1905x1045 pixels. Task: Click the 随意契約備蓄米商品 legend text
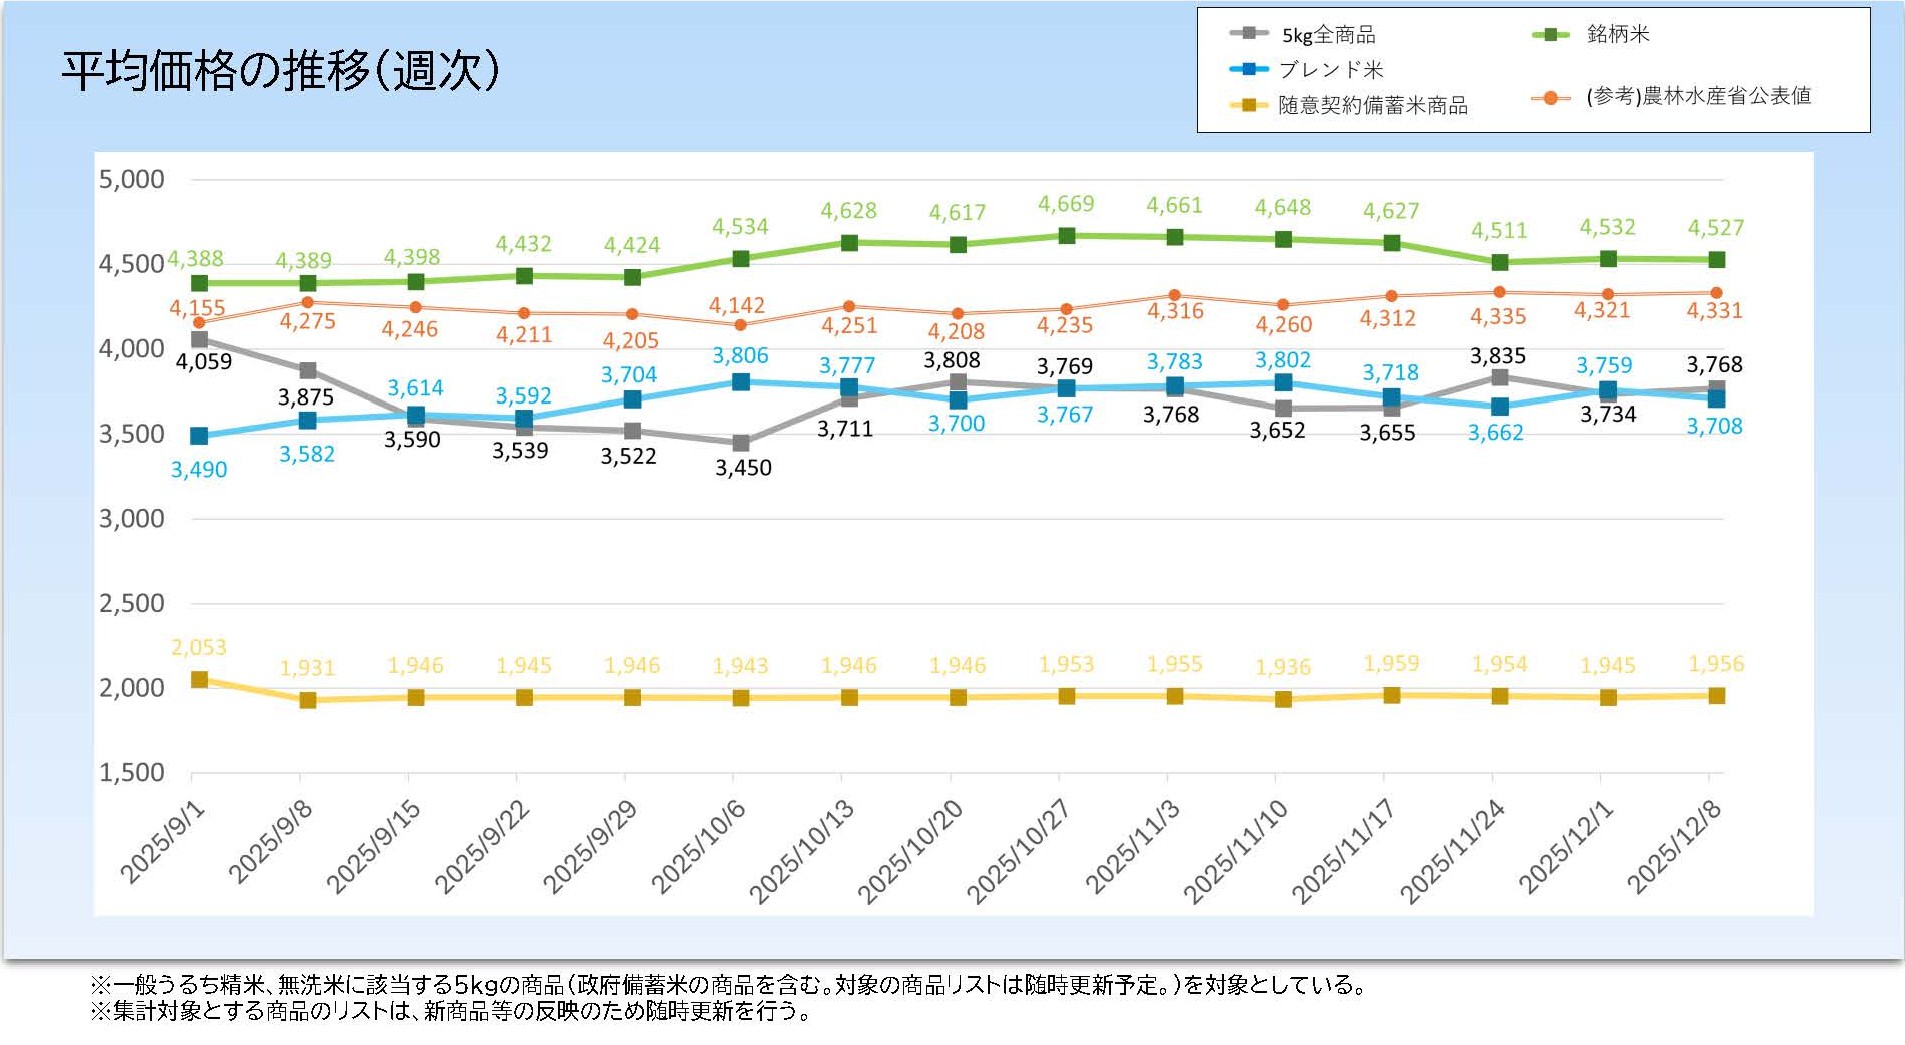point(1372,105)
